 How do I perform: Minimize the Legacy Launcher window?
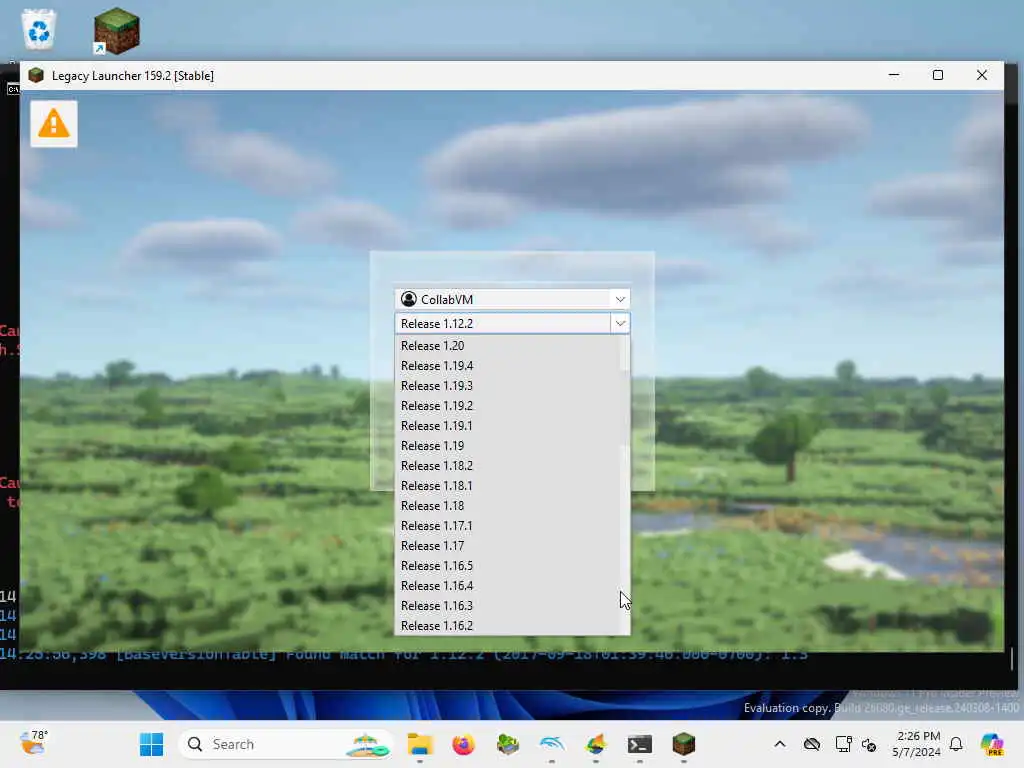894,75
